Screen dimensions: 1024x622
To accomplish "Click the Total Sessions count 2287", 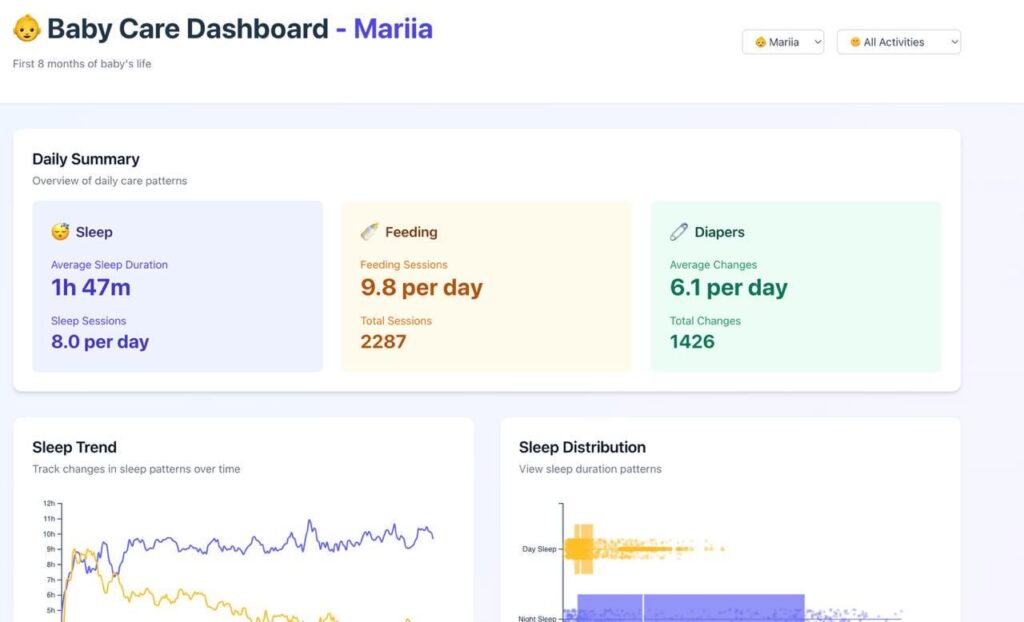I will [383, 342].
